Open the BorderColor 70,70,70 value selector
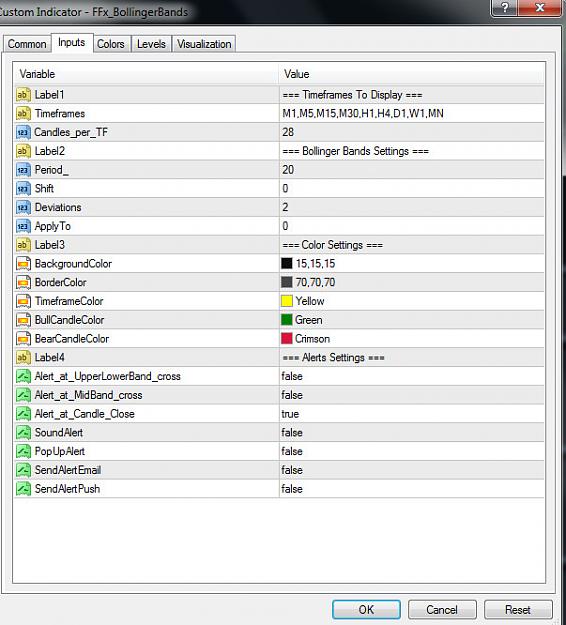 coord(412,282)
